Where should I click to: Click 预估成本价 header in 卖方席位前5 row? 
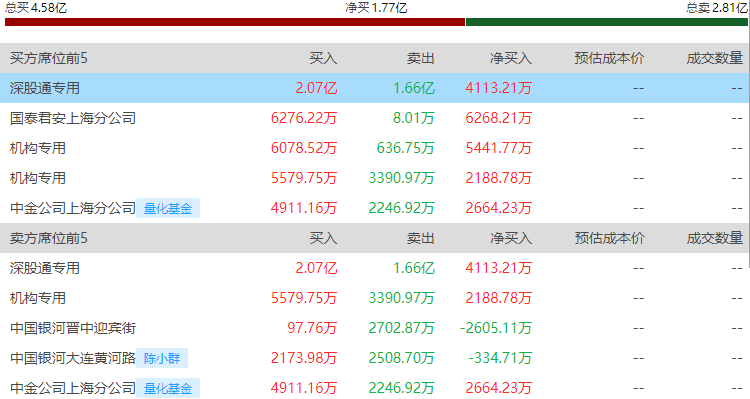609,238
